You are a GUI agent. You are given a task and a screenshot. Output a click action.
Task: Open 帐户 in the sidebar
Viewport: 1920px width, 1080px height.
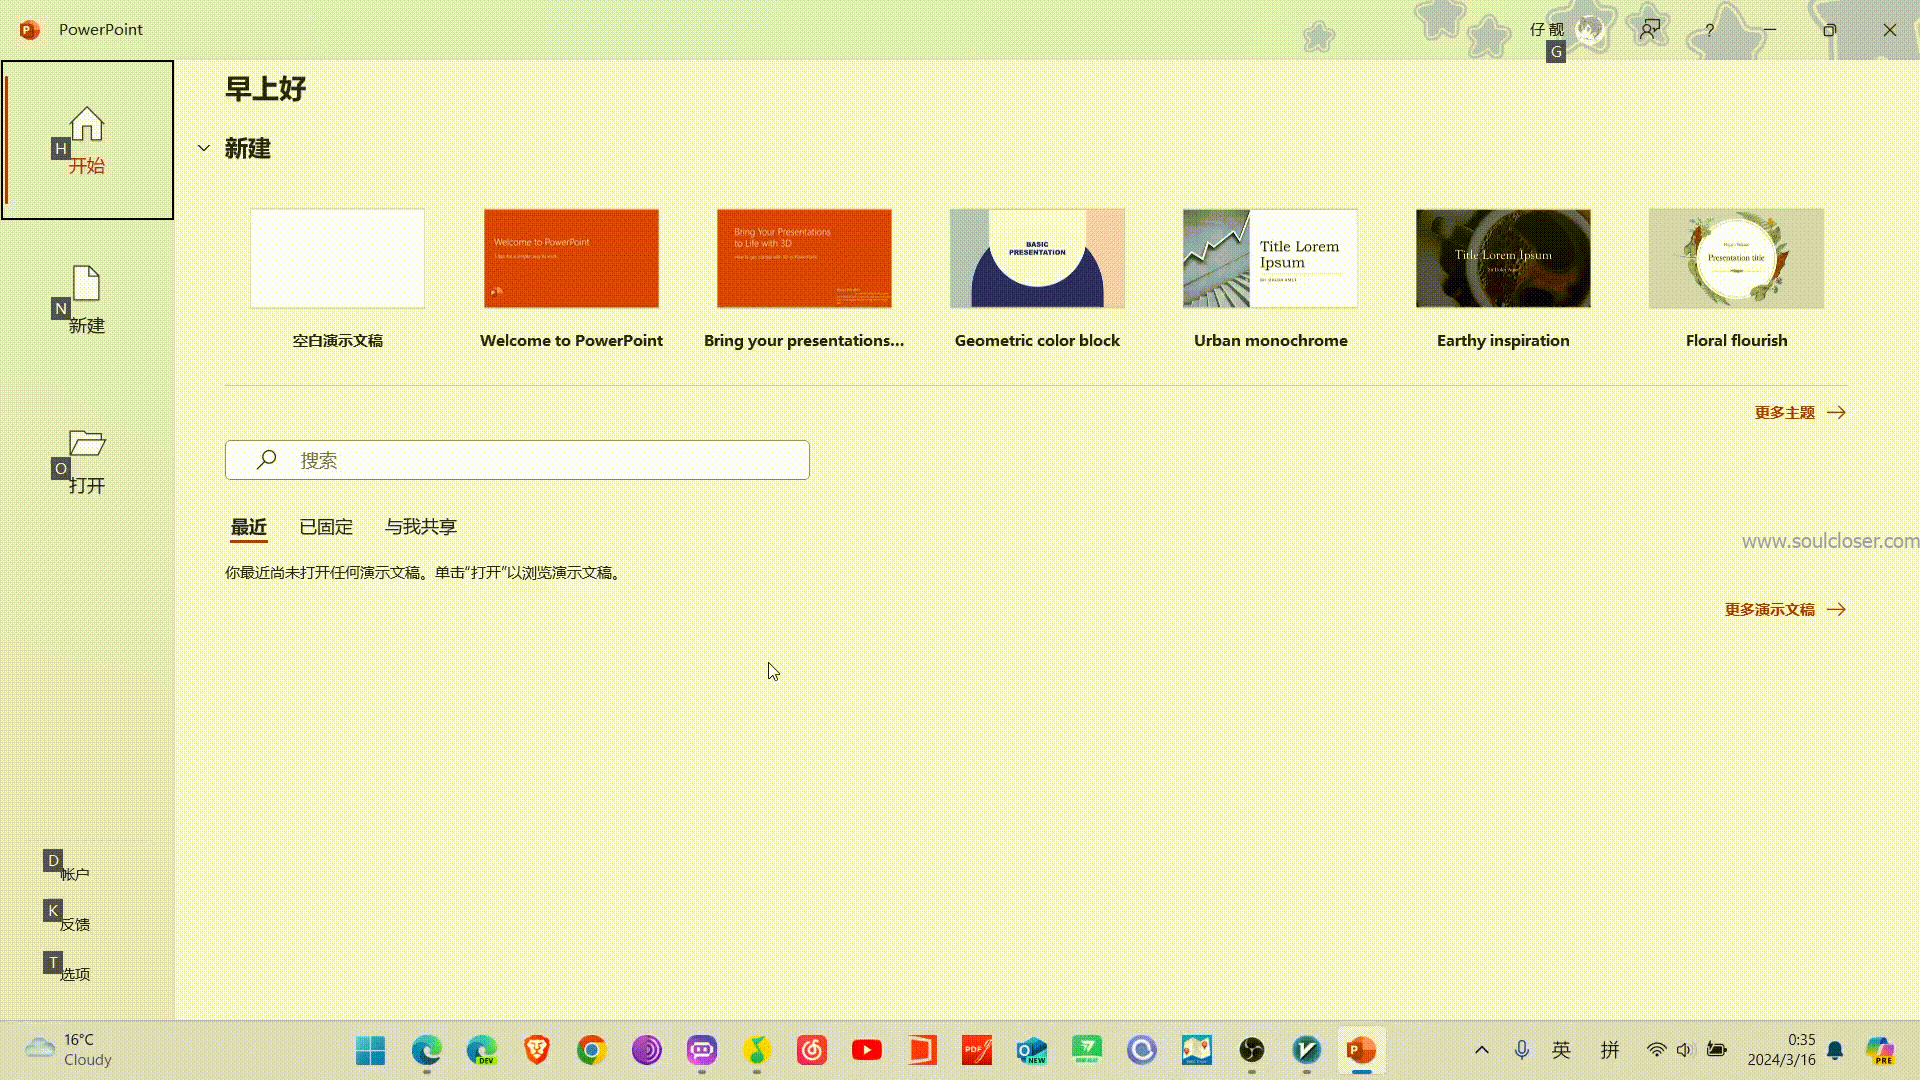75,874
